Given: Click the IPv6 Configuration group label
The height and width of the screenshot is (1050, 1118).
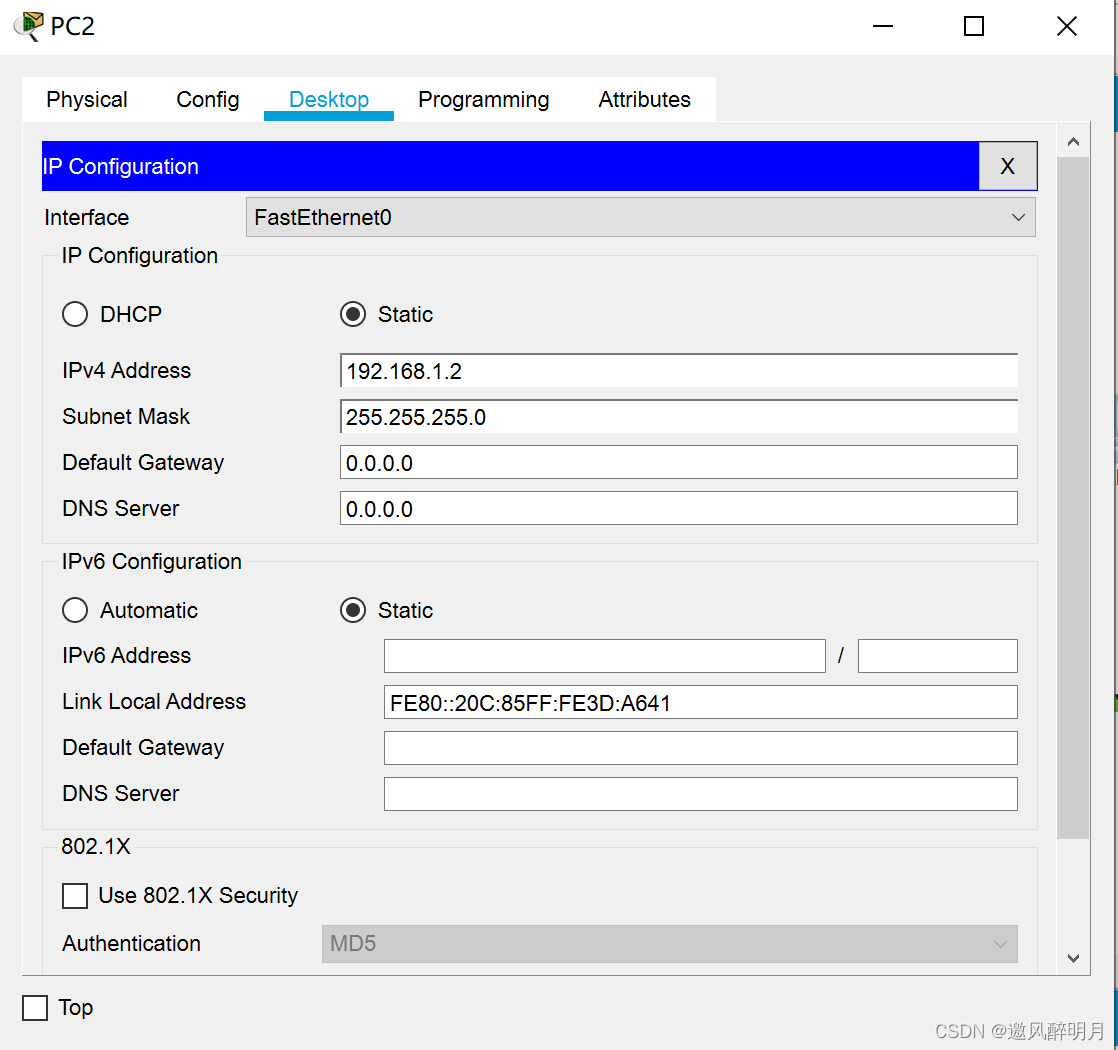Looking at the screenshot, I should 151,562.
